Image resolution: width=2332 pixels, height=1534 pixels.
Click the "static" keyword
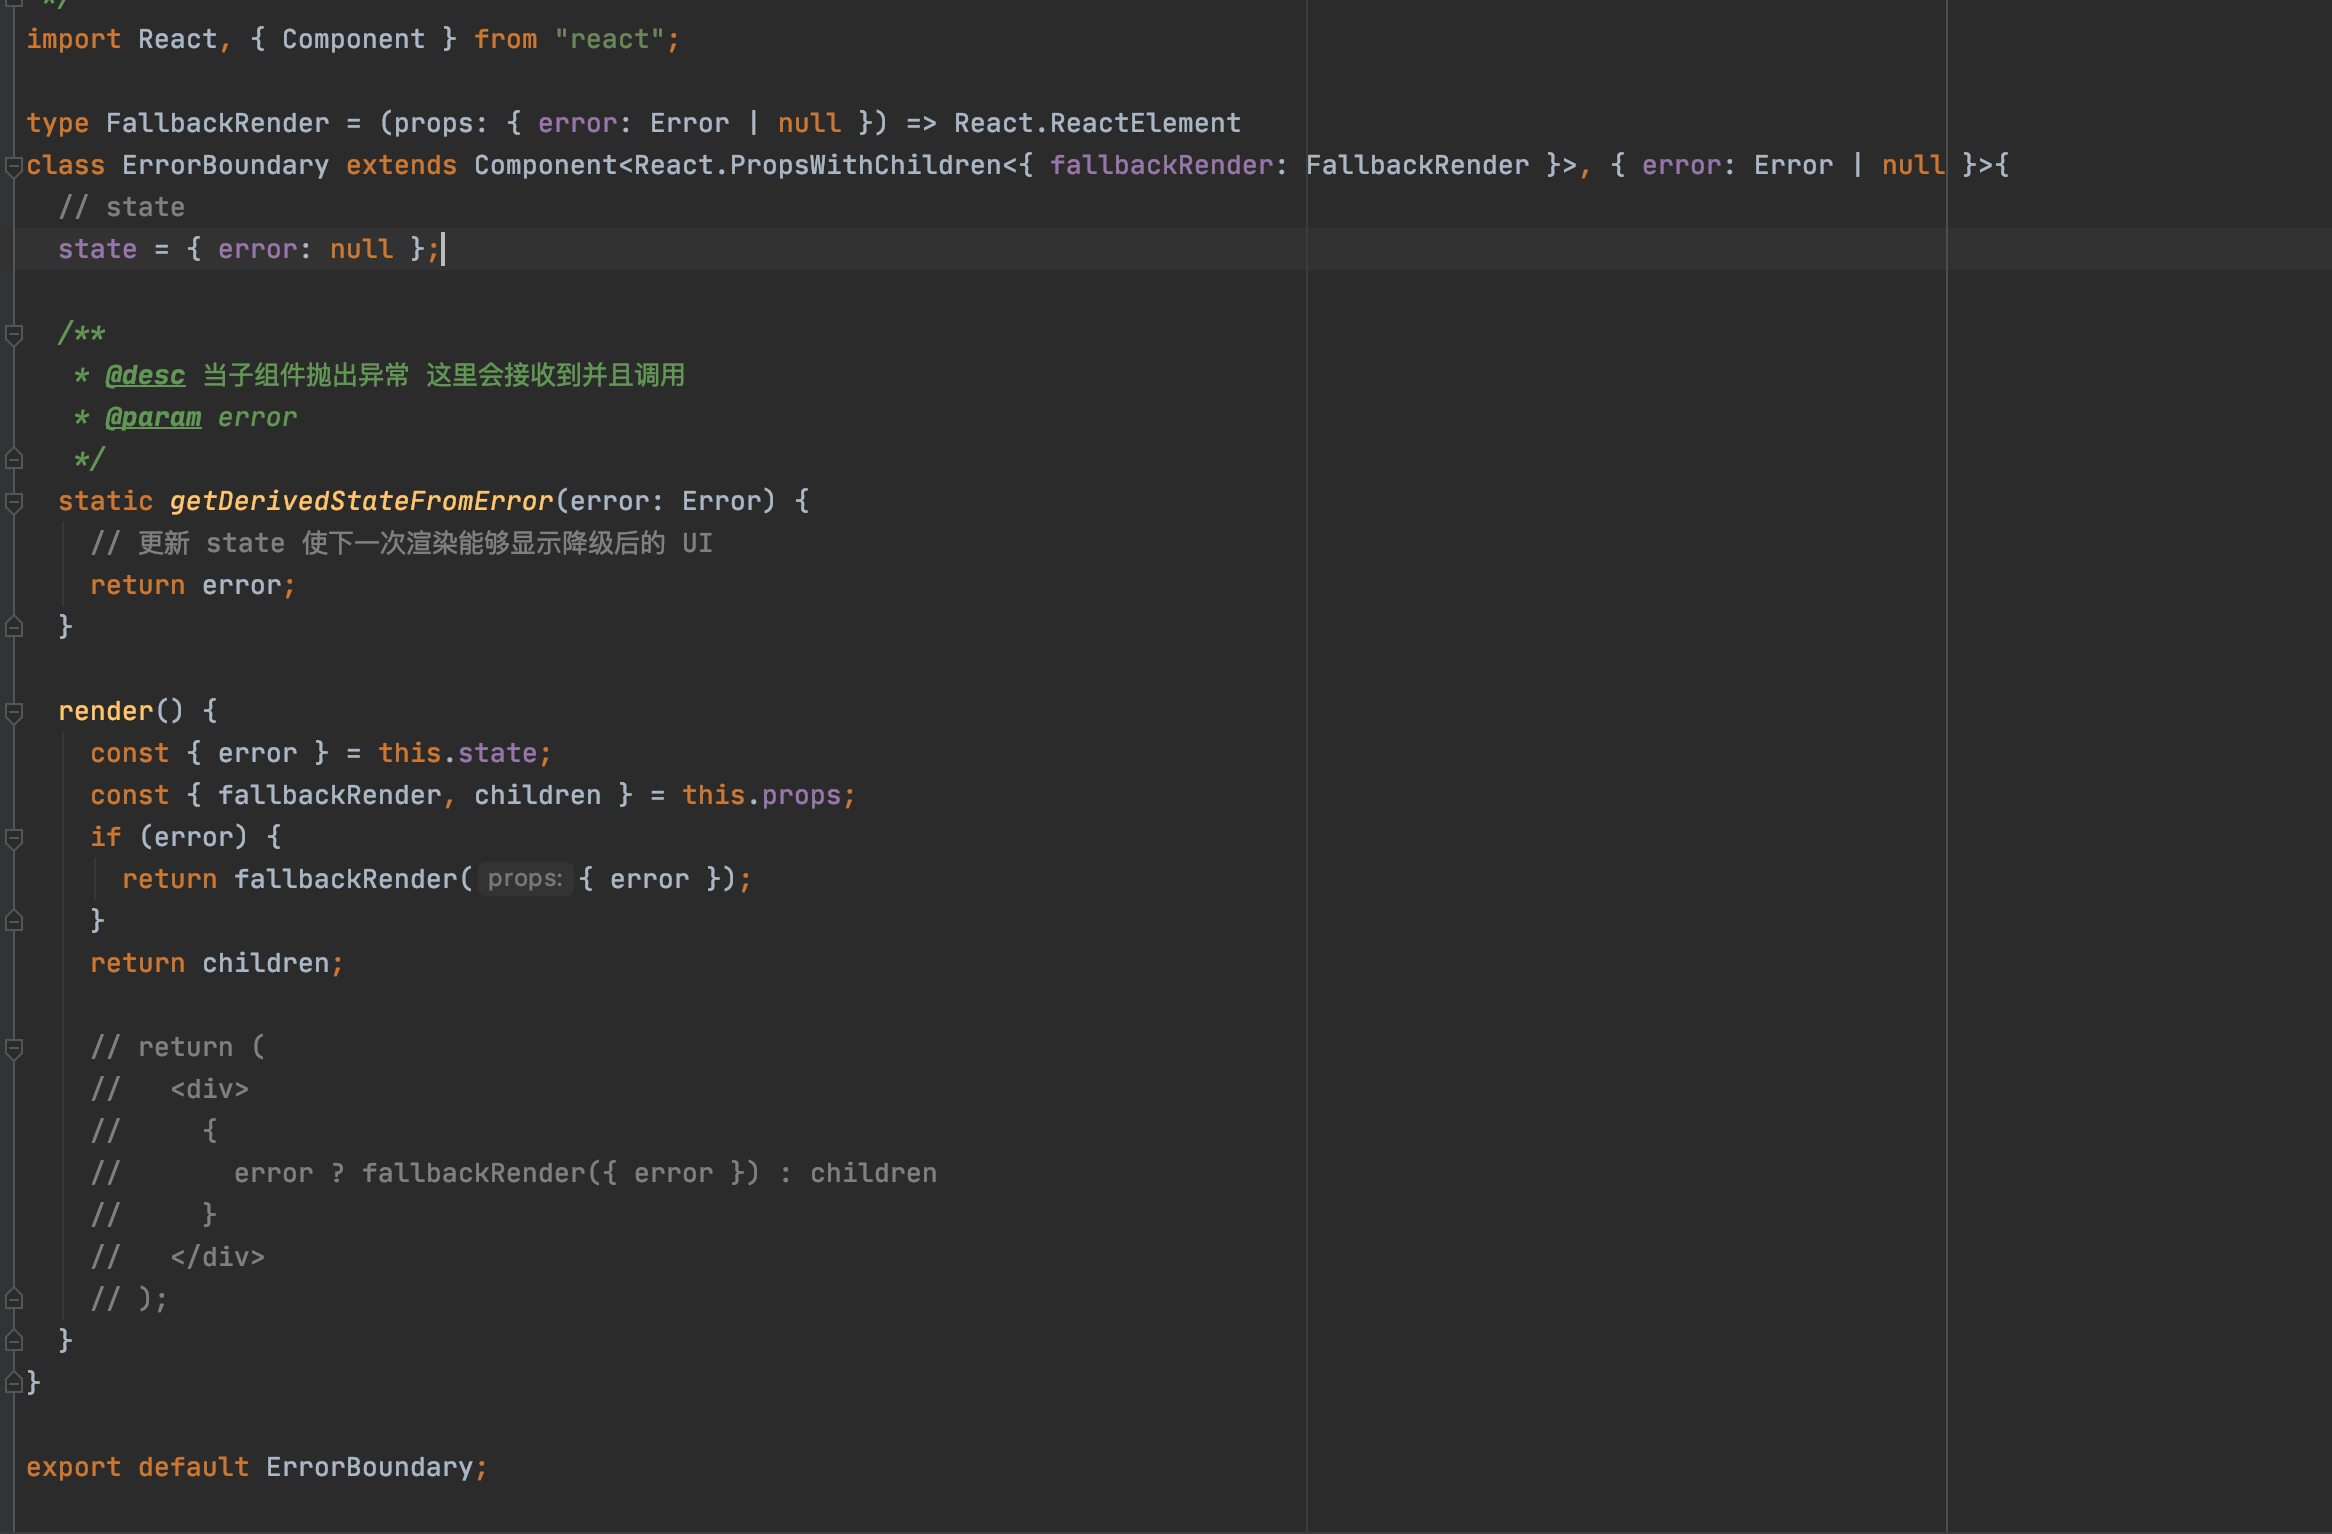105,501
